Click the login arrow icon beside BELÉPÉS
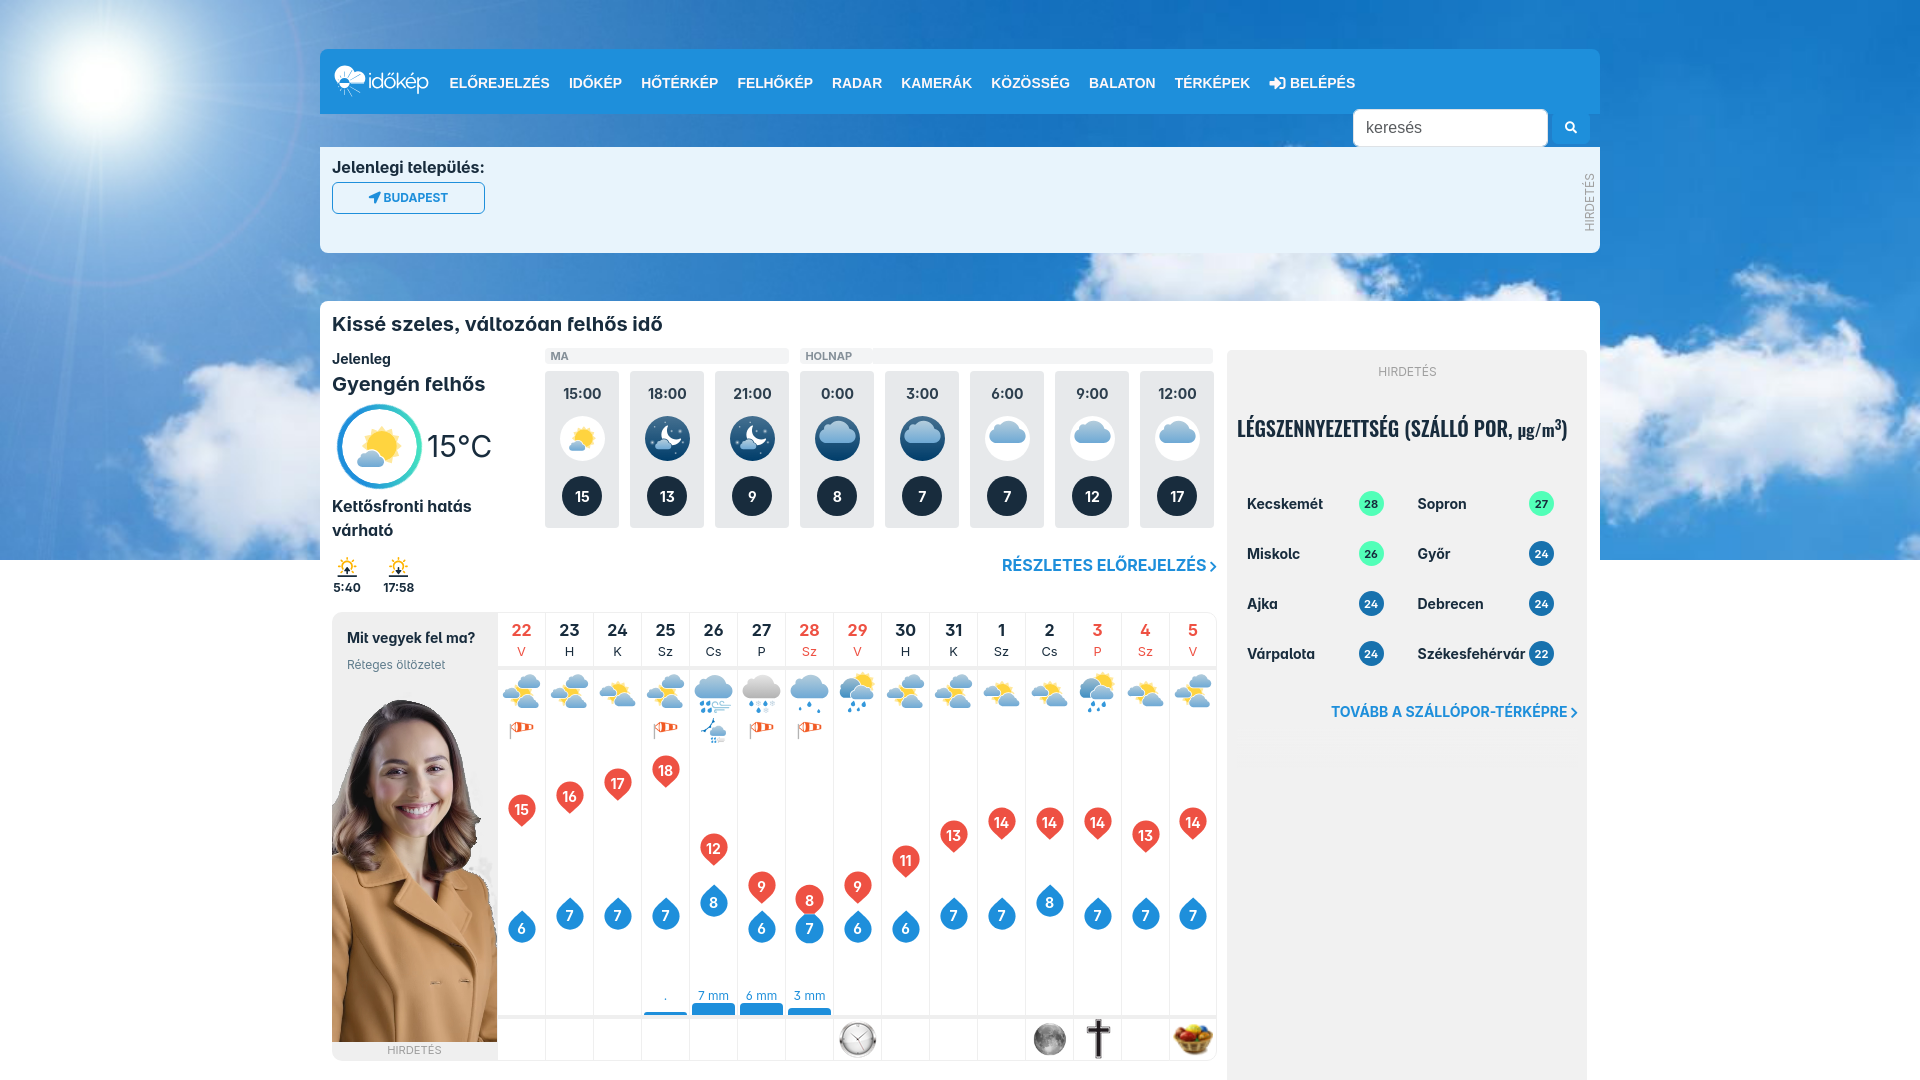Image resolution: width=1920 pixels, height=1080 pixels. (x=1277, y=83)
